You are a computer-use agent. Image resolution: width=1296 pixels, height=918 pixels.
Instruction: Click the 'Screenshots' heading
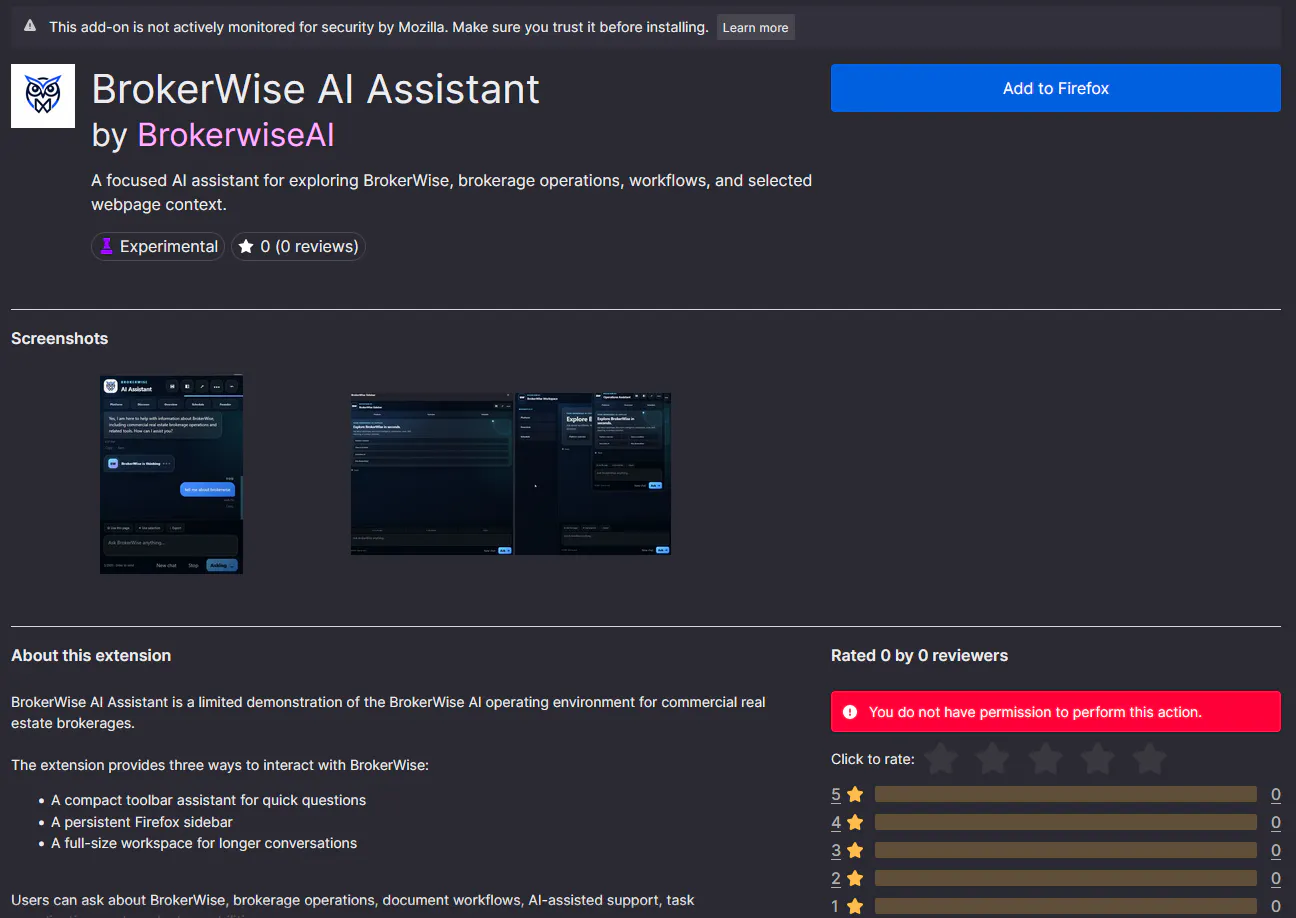click(x=59, y=338)
